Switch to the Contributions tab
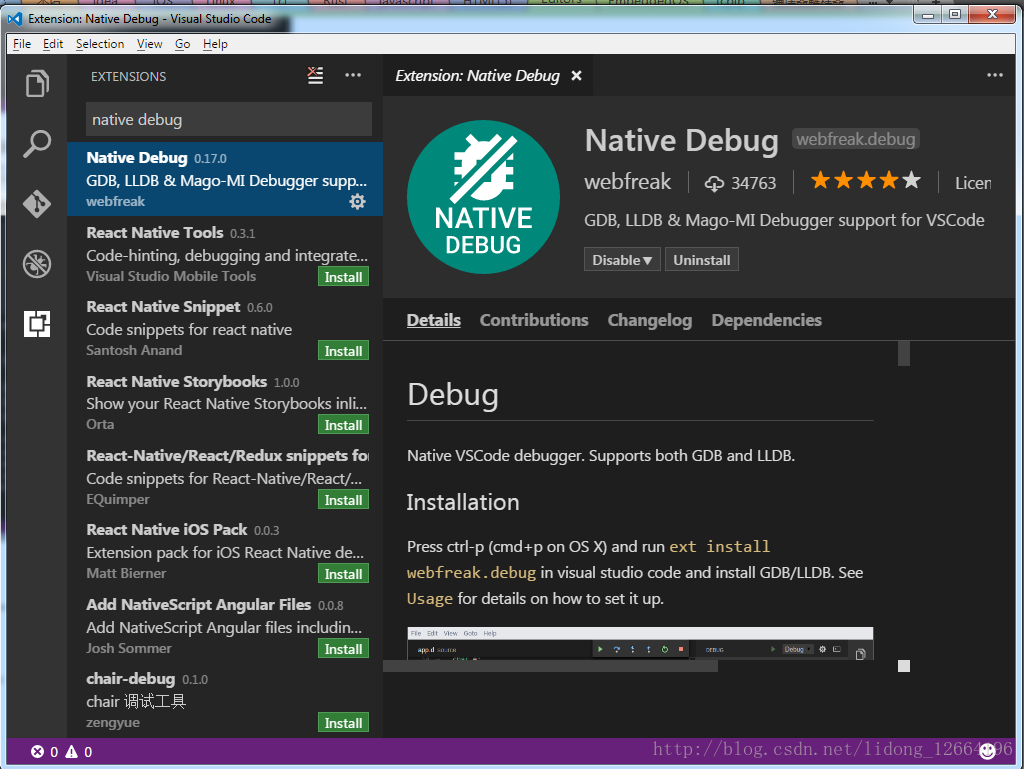Viewport: 1024px width, 769px height. click(534, 320)
